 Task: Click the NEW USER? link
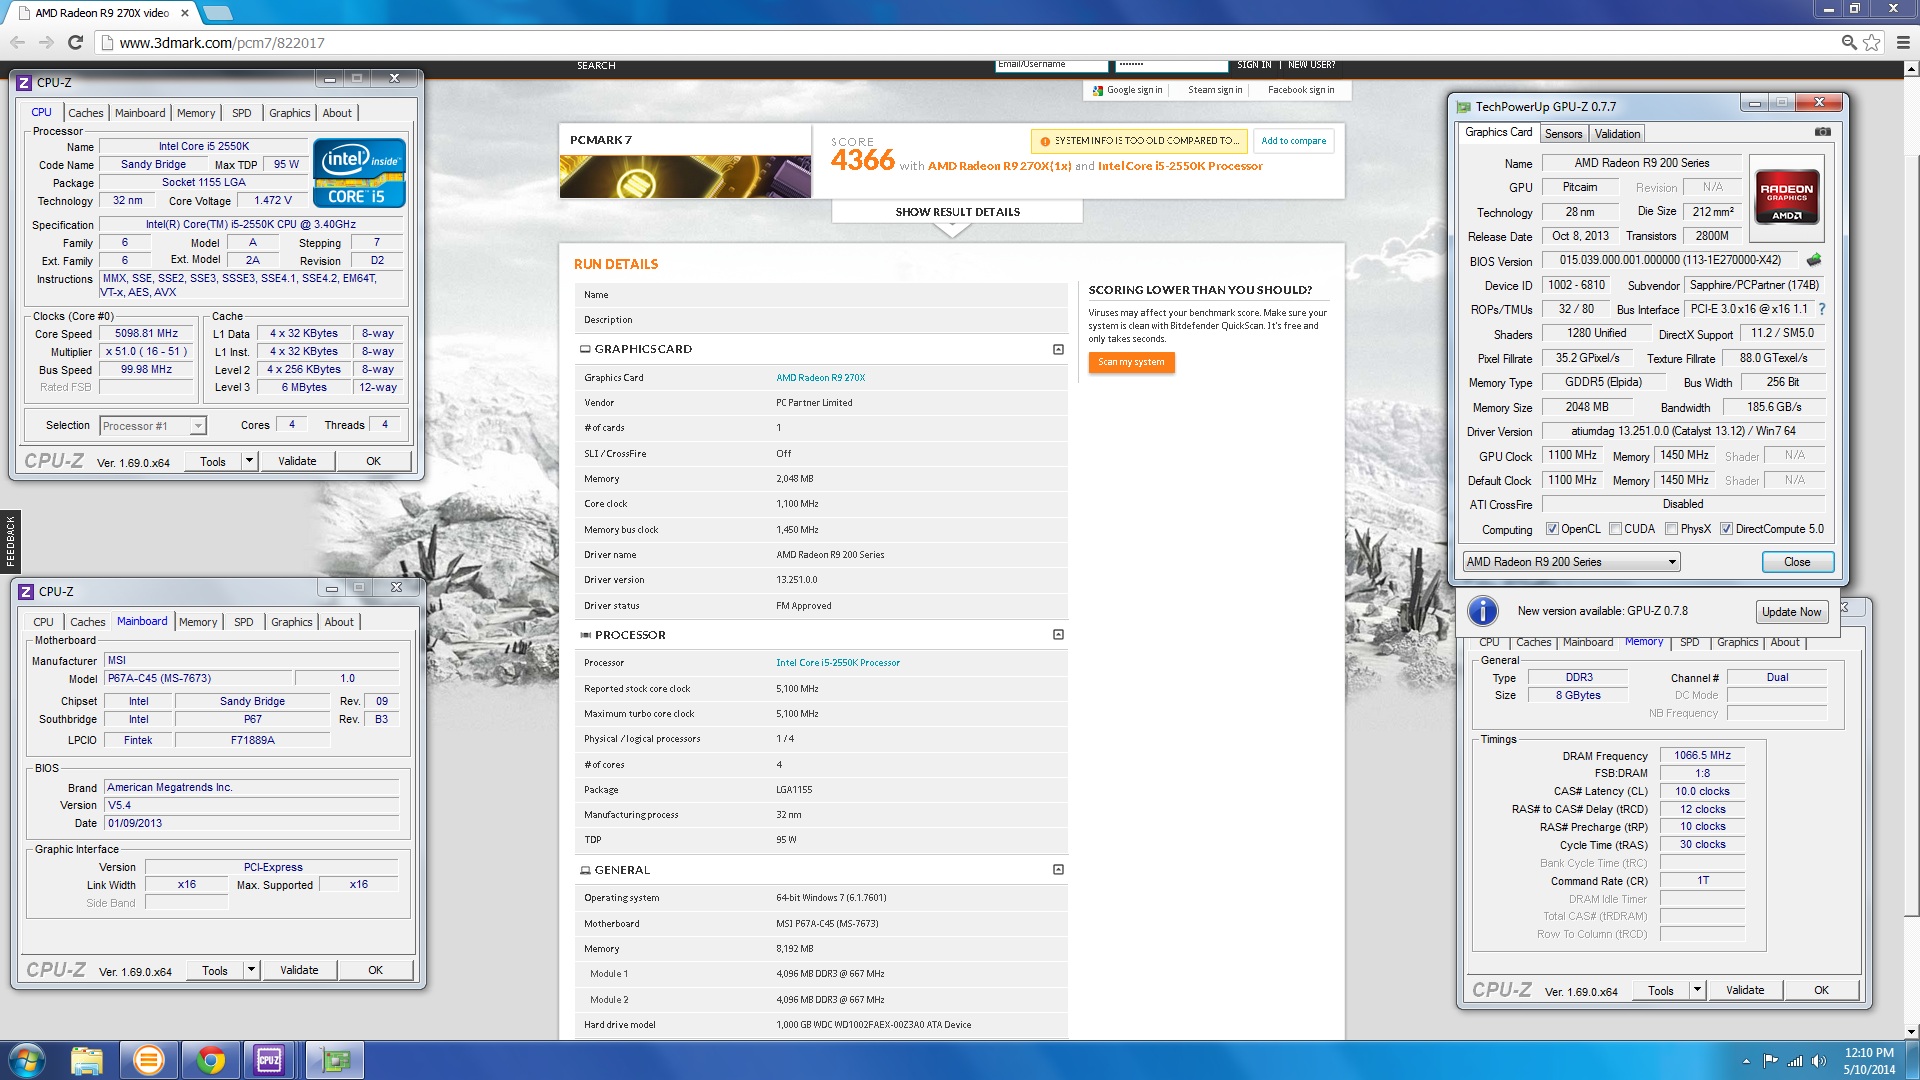pos(1311,65)
